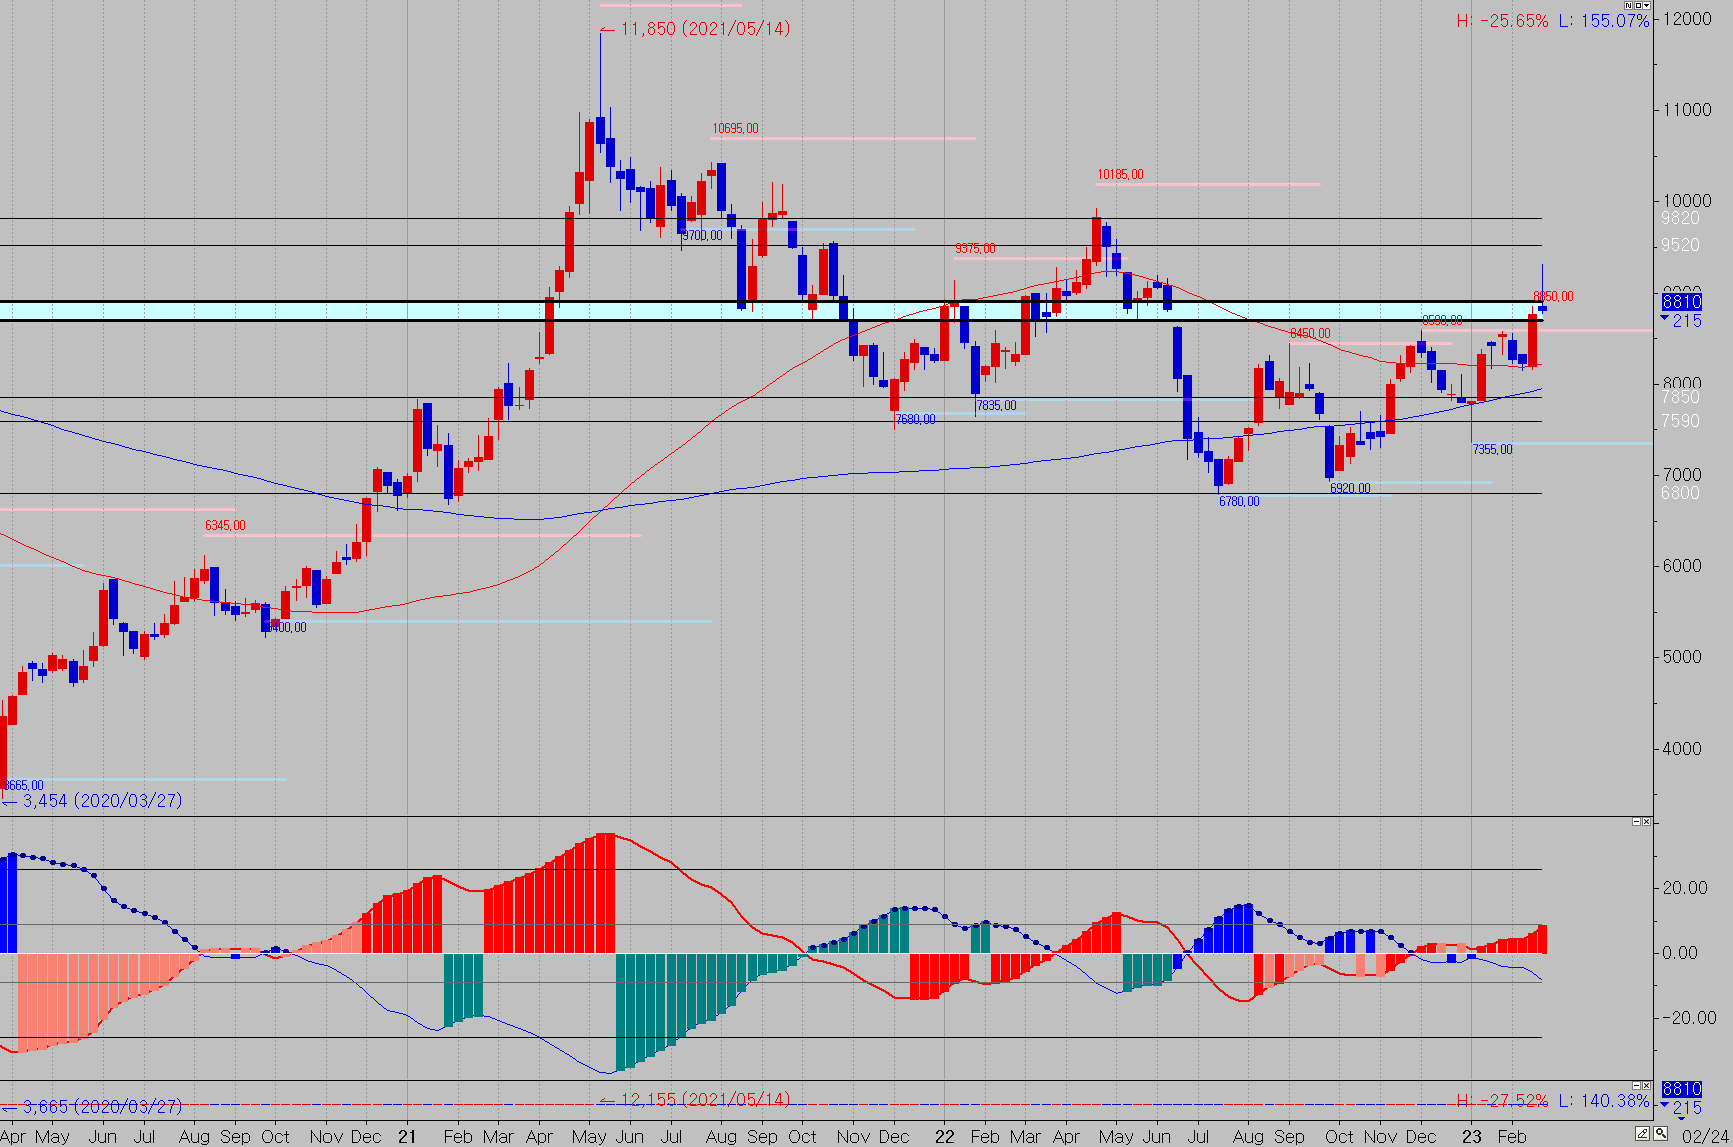The width and height of the screenshot is (1733, 1147).
Task: Click the 7355.00 price label
Action: coord(1492,450)
